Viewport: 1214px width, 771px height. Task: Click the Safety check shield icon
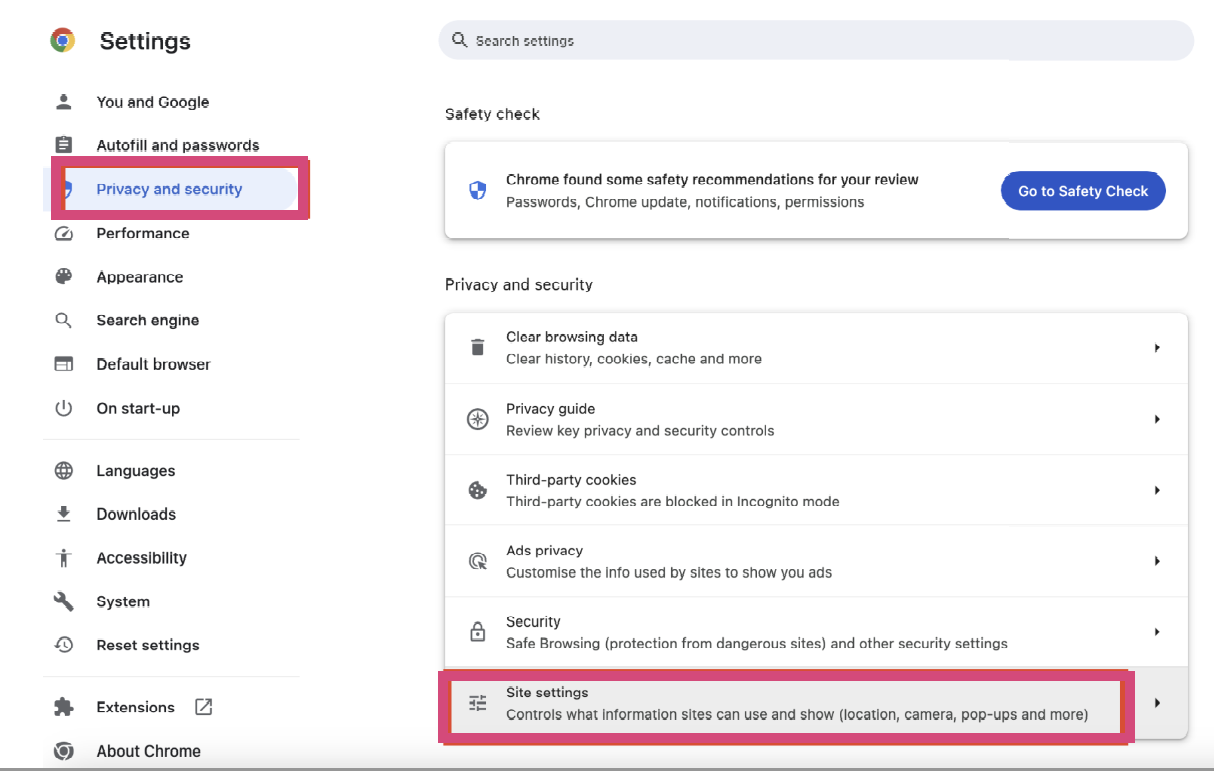click(478, 190)
